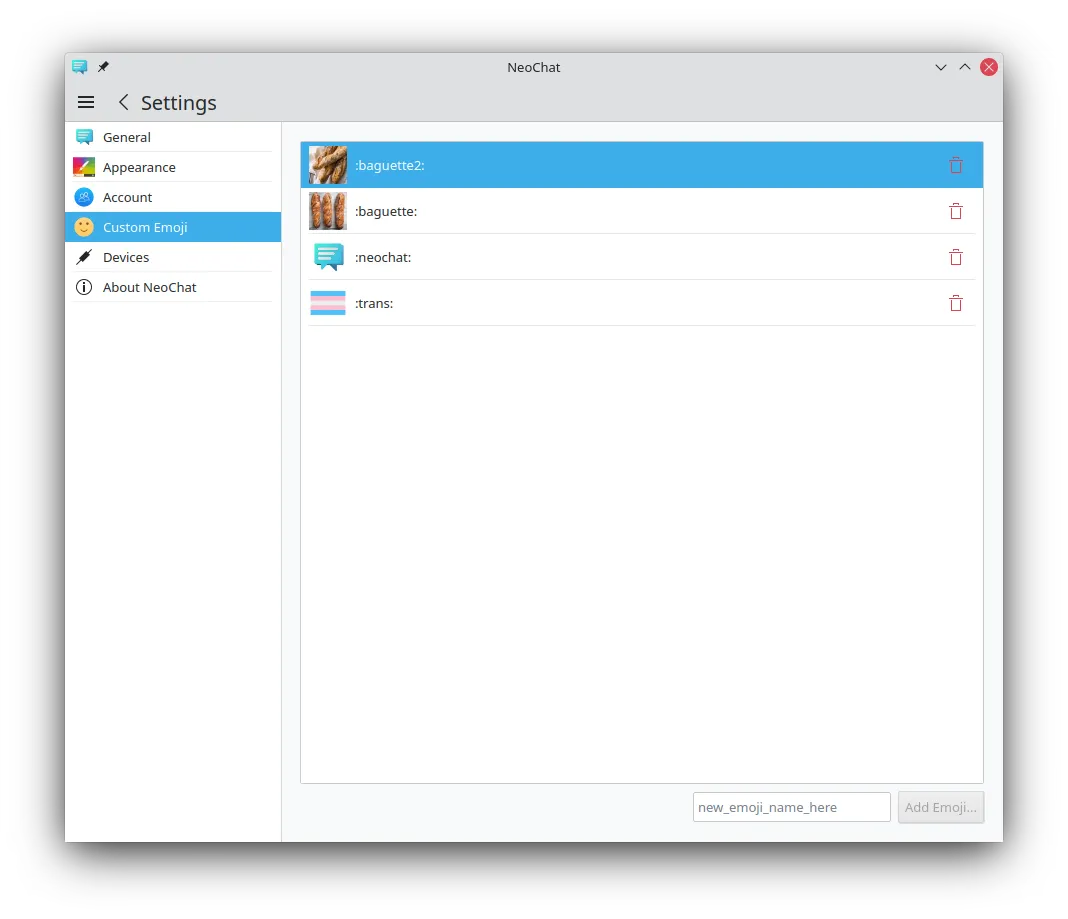The height and width of the screenshot is (919, 1068).
Task: Click the :baguette: emoji thumbnail
Action: click(x=328, y=211)
